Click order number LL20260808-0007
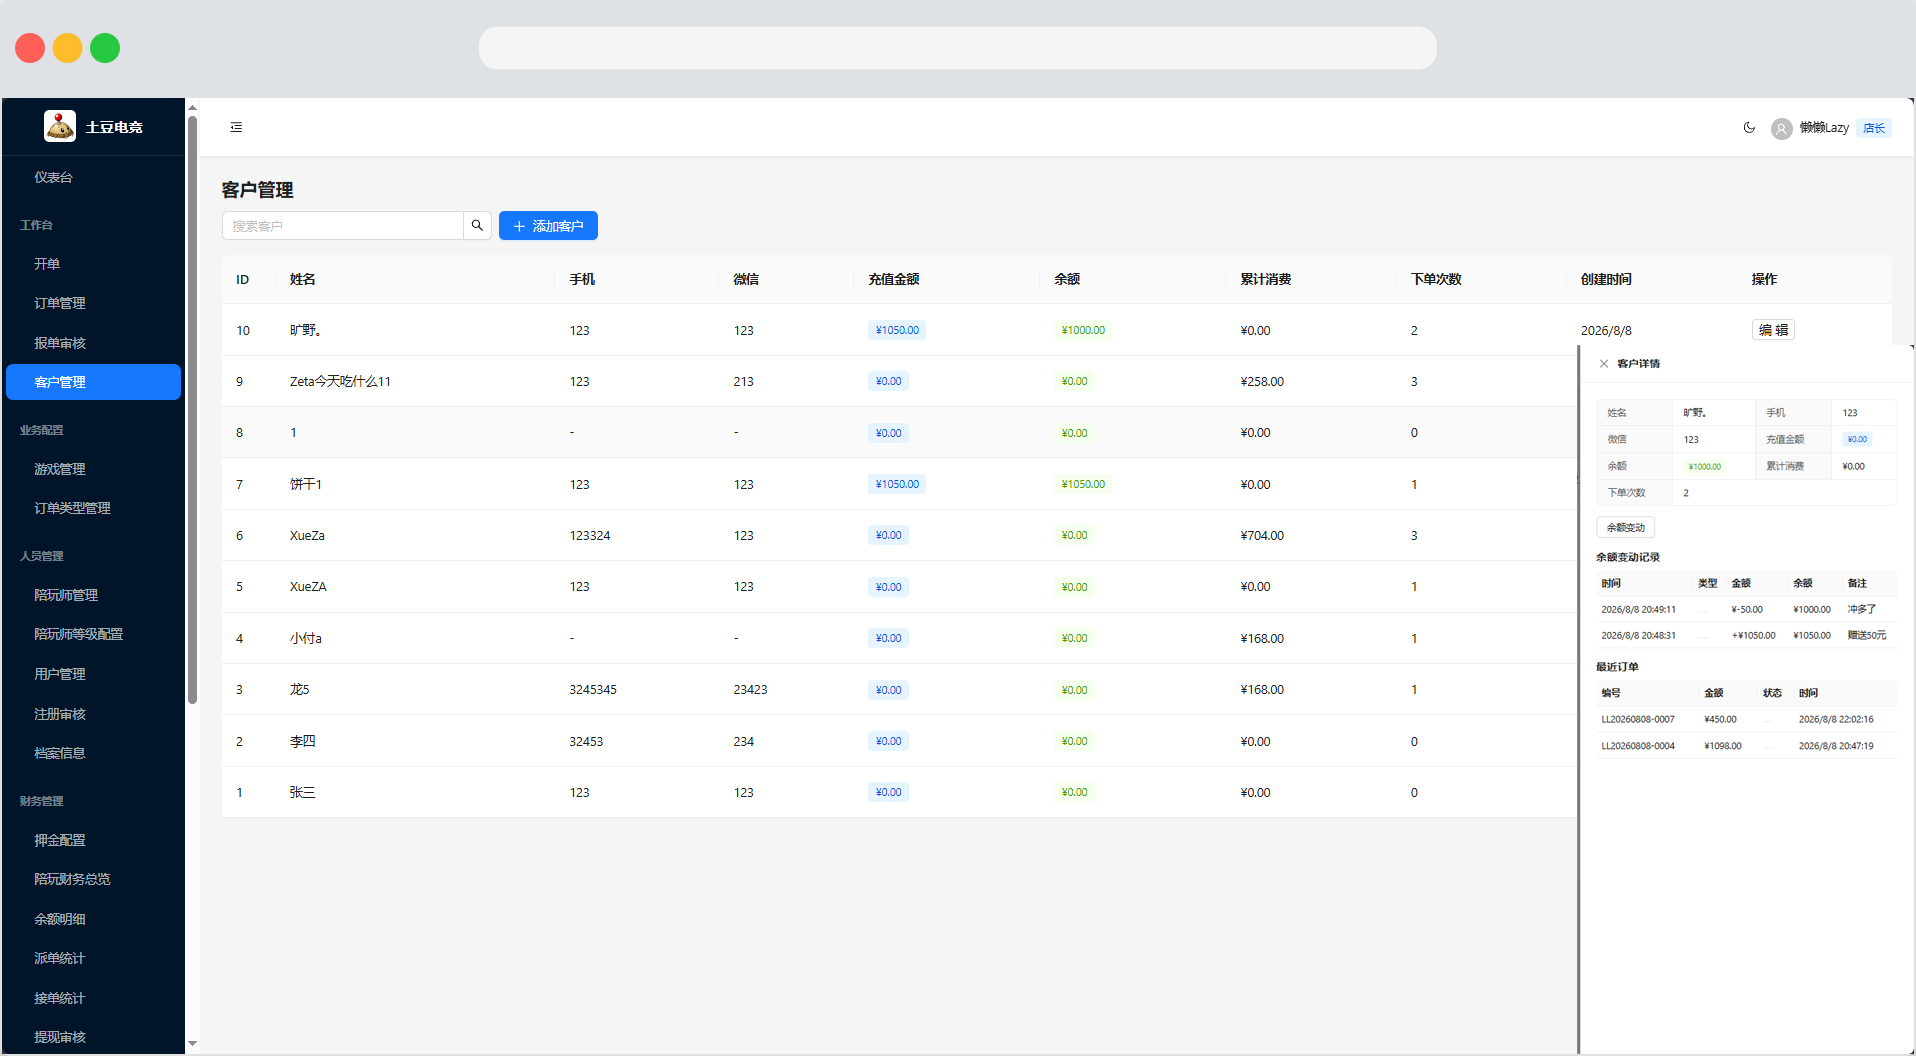 [x=1638, y=719]
